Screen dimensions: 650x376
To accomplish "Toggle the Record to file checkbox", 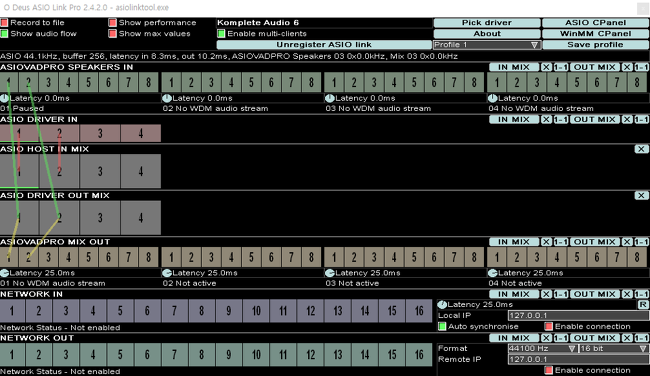I will click(x=4, y=22).
